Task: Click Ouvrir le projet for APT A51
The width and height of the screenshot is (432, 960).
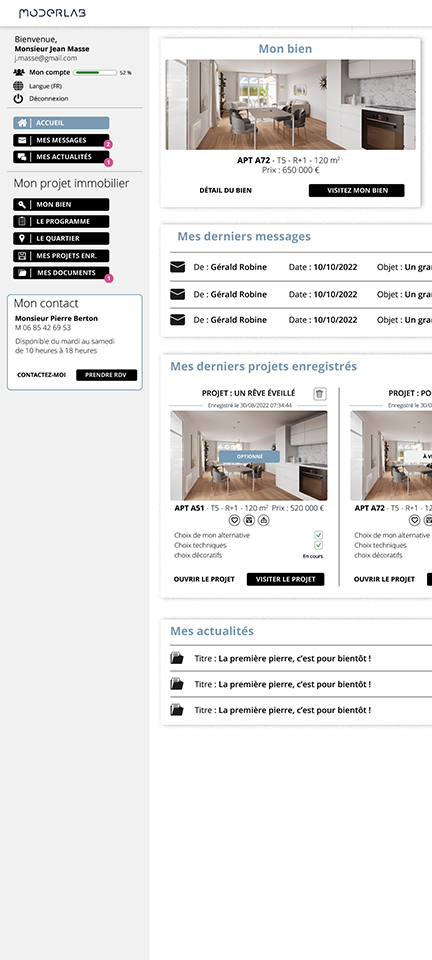Action: tap(204, 579)
